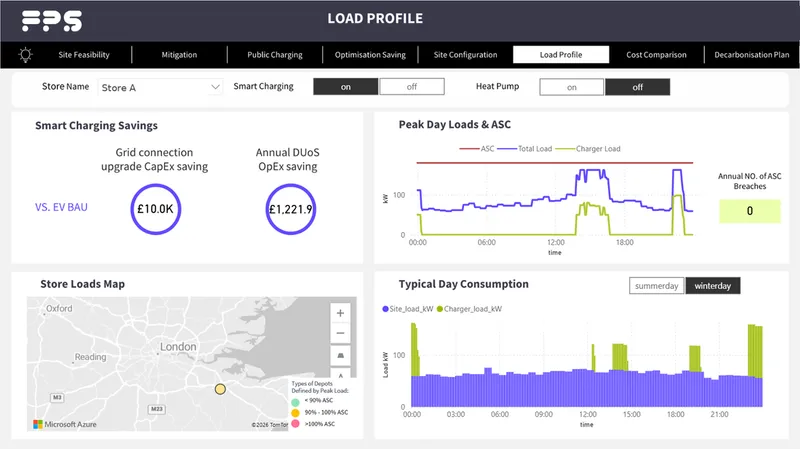The width and height of the screenshot is (800, 449).
Task: Click Oxford label on the map
Action: pyautogui.click(x=59, y=308)
